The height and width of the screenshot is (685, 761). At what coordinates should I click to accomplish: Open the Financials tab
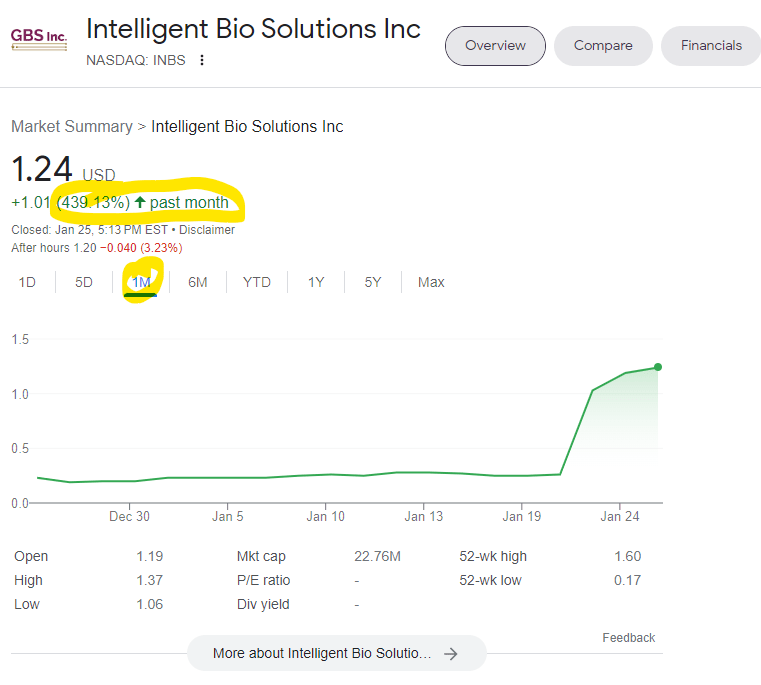711,46
